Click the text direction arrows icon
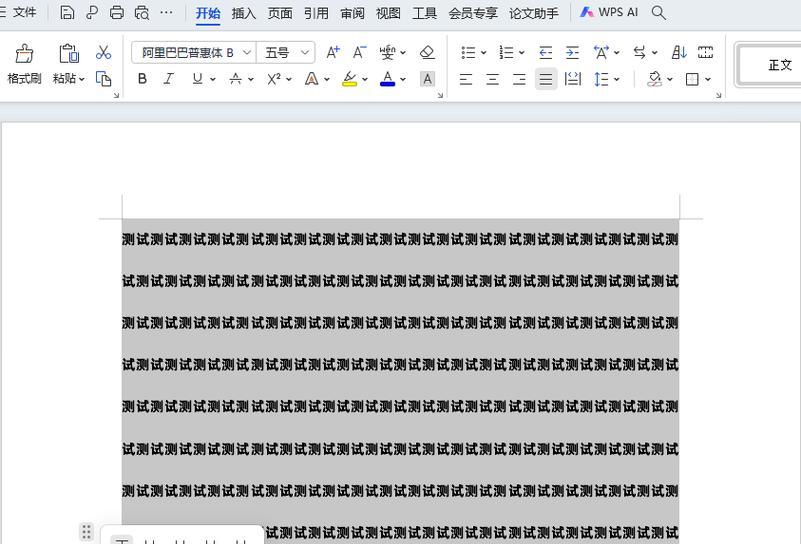801x544 pixels. pyautogui.click(x=640, y=52)
